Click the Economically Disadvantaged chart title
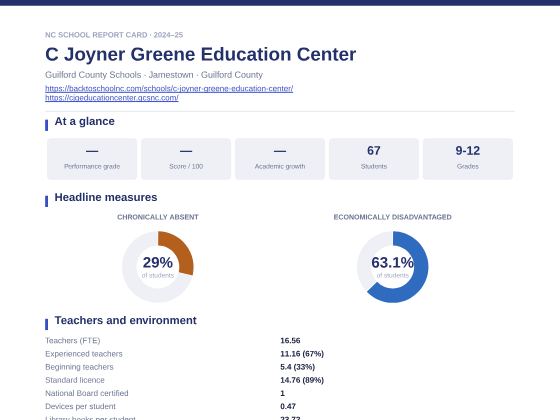The height and width of the screenshot is (420, 560). (392, 217)
